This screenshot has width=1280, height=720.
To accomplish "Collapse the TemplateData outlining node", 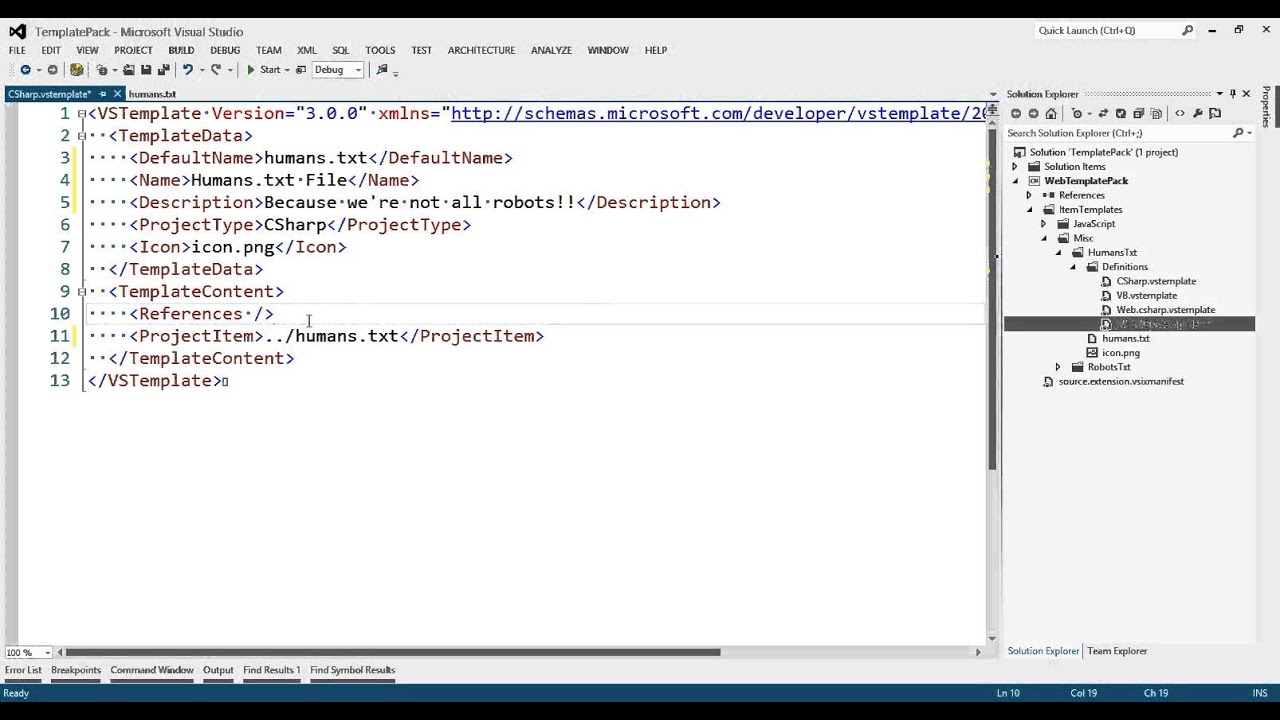I will [81, 136].
